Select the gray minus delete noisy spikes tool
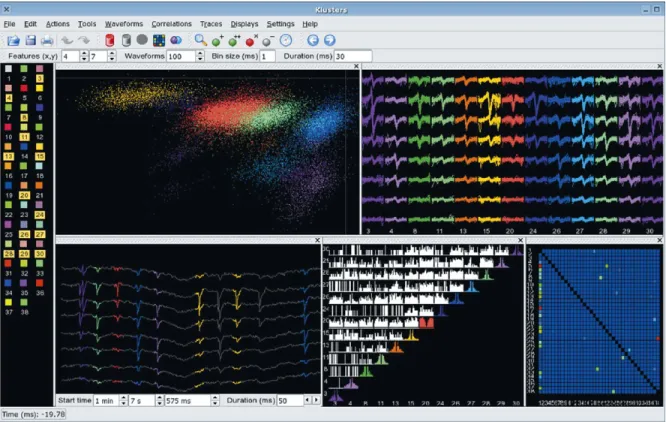This screenshot has width=666, height=422. (268, 40)
